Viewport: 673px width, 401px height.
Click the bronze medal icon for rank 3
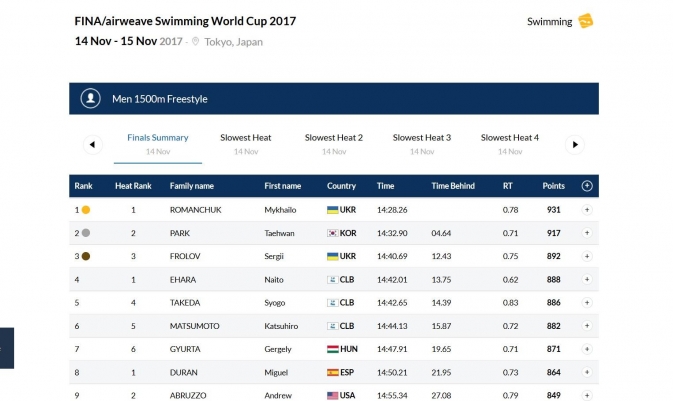(86, 256)
